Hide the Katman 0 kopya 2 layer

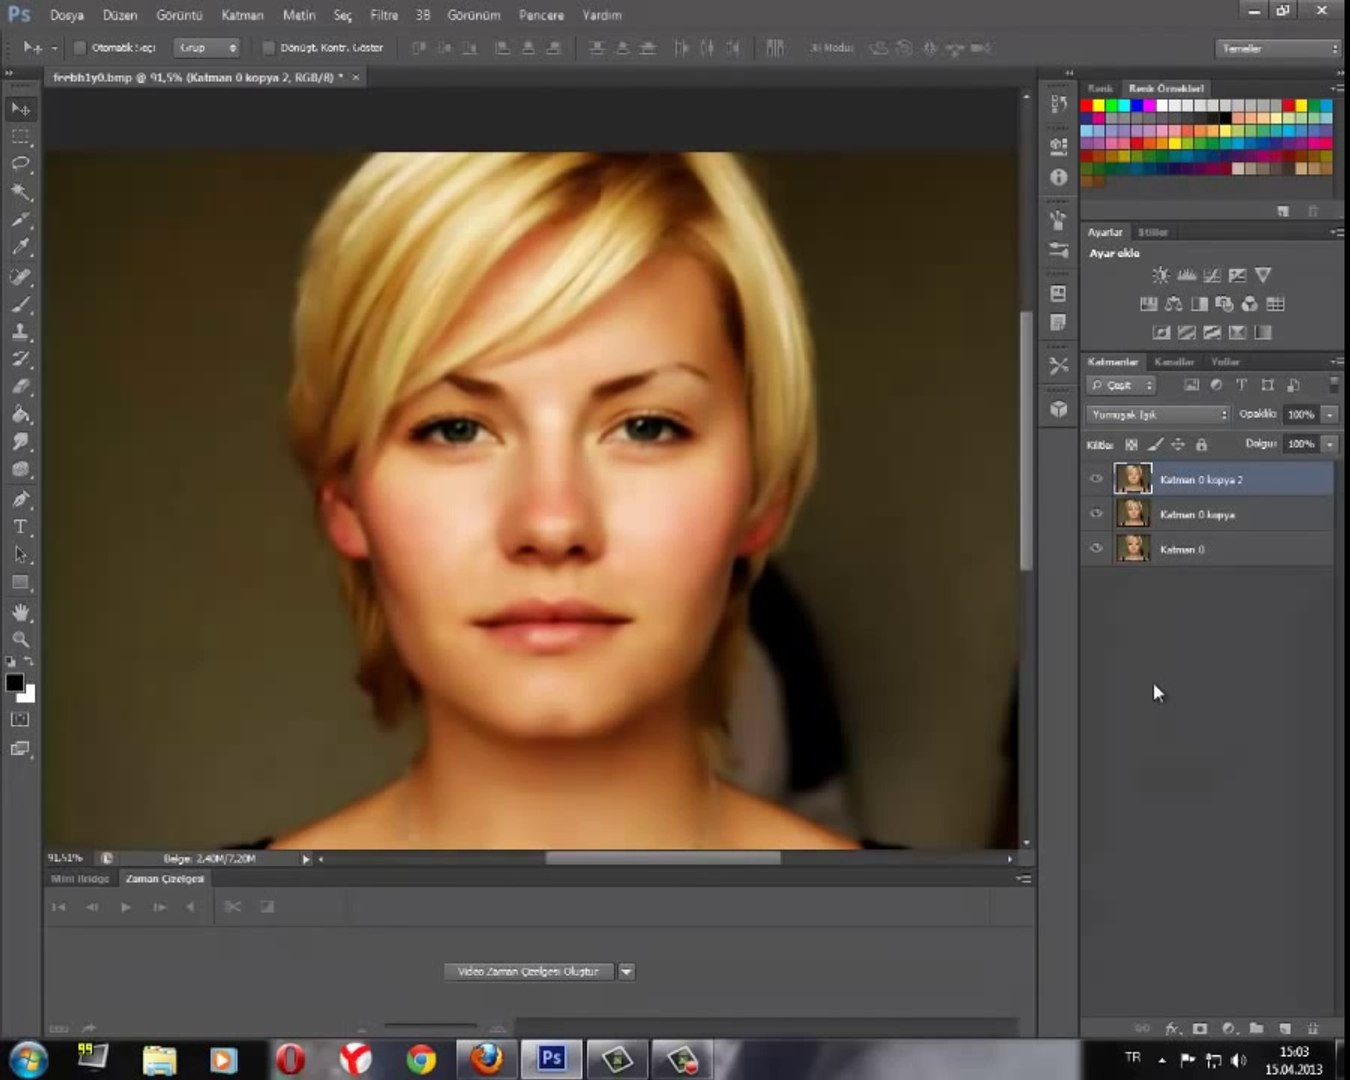tap(1096, 479)
